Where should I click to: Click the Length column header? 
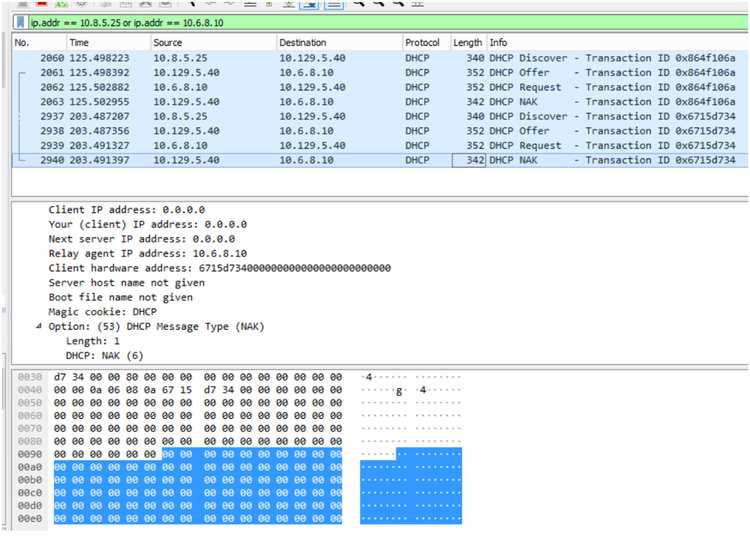coord(467,43)
